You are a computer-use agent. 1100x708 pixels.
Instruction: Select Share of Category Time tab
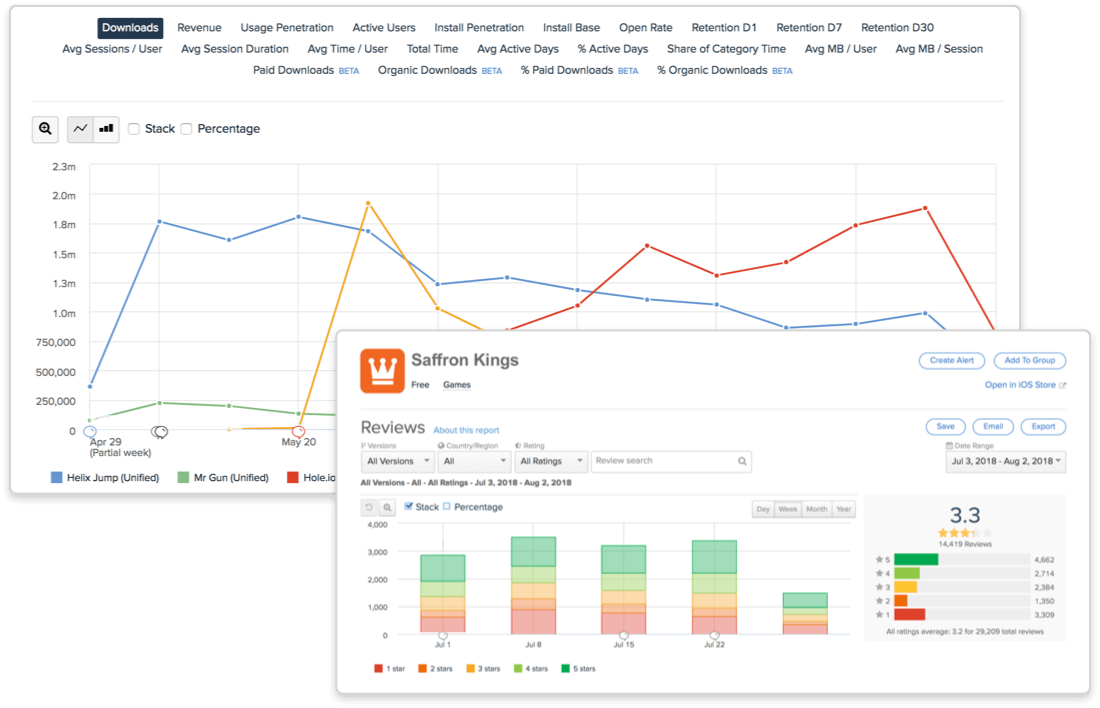726,49
